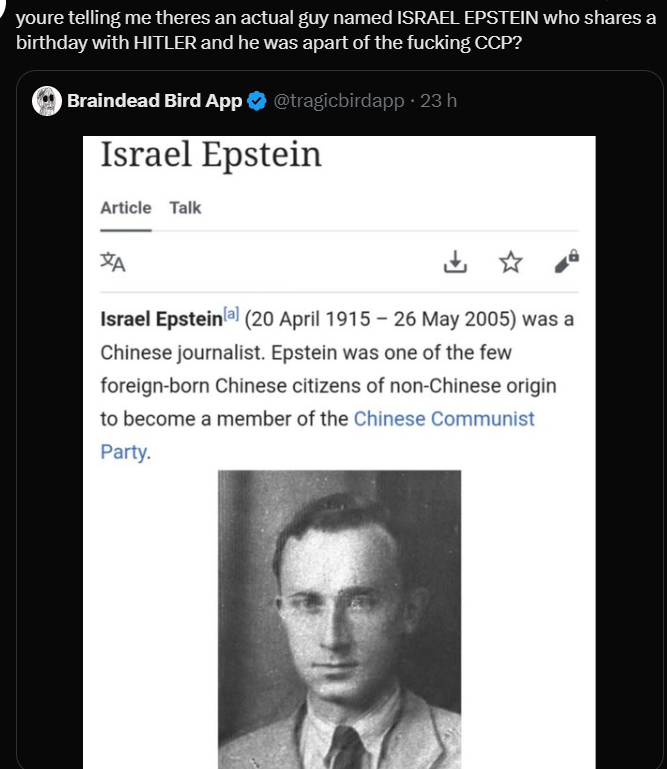This screenshot has height=769, width=667.
Task: Switch to the Talk tab
Action: point(185,208)
